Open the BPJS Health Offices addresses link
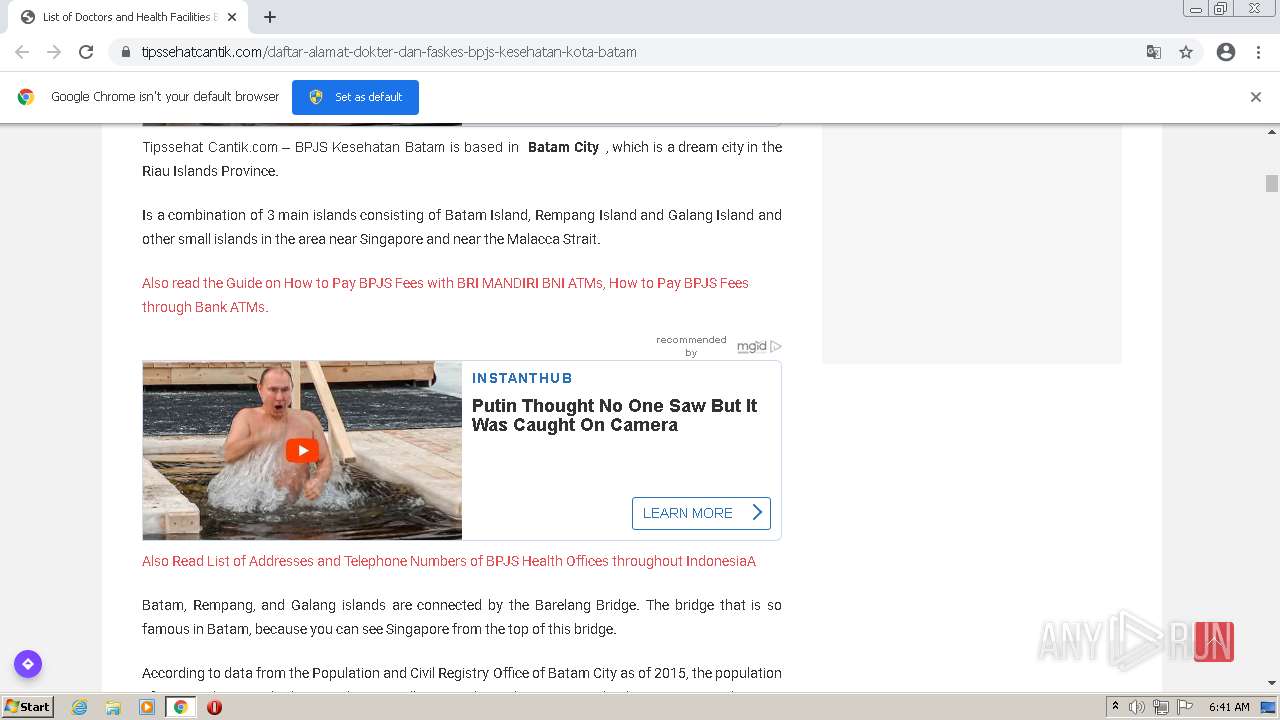The width and height of the screenshot is (1280, 720). tap(449, 561)
